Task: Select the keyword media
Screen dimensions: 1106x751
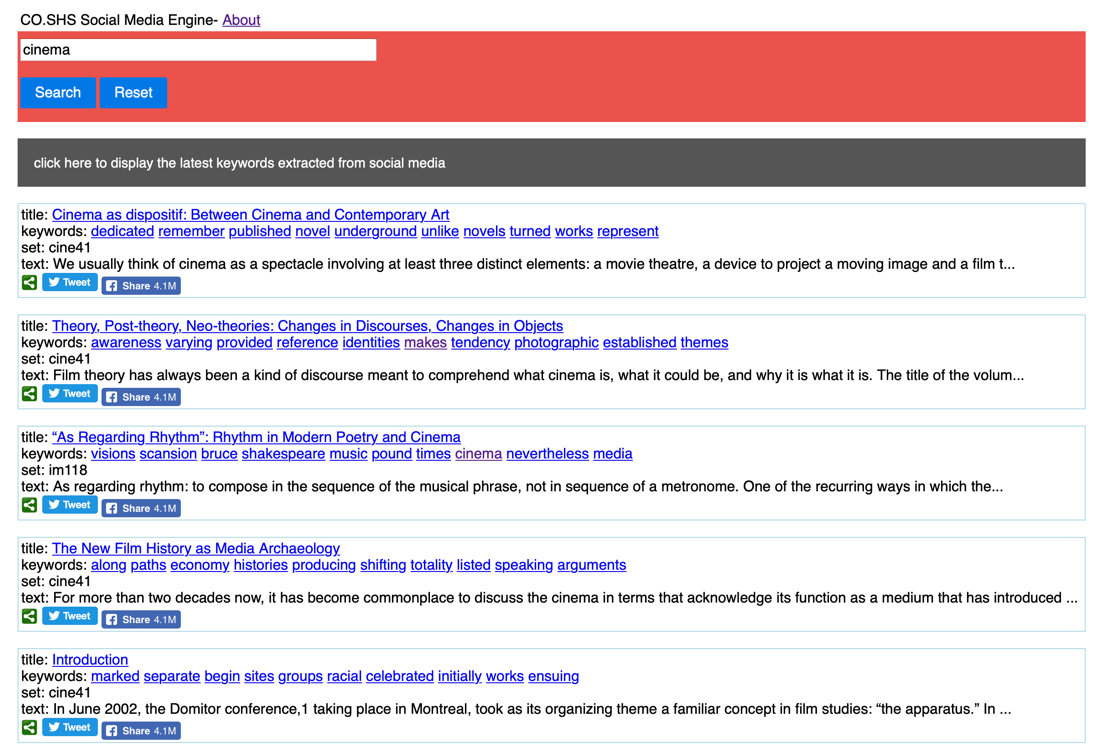Action: [x=612, y=454]
